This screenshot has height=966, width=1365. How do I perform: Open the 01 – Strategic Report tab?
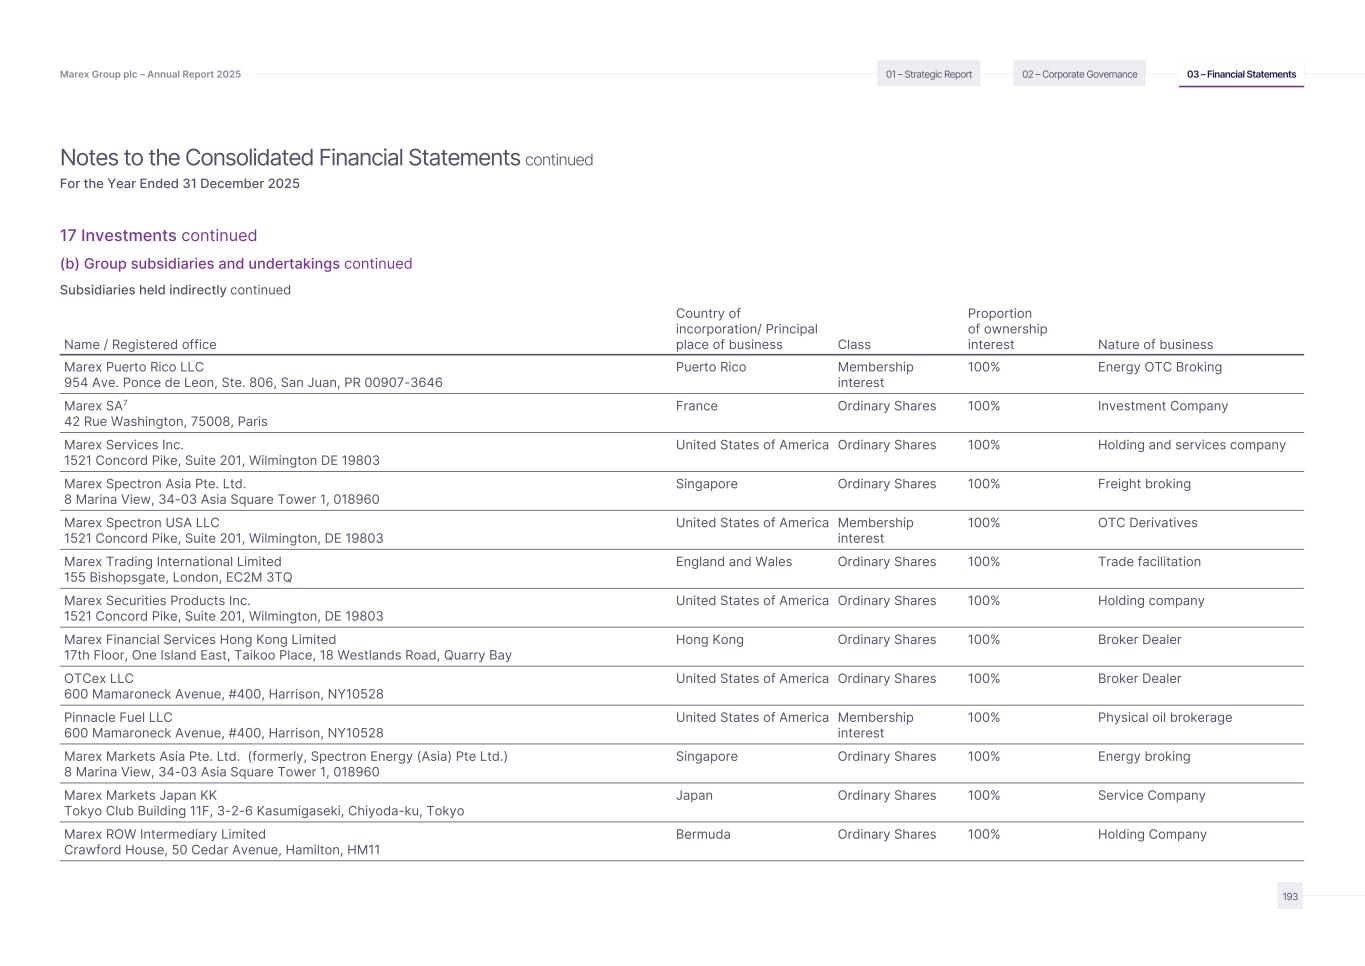928,74
